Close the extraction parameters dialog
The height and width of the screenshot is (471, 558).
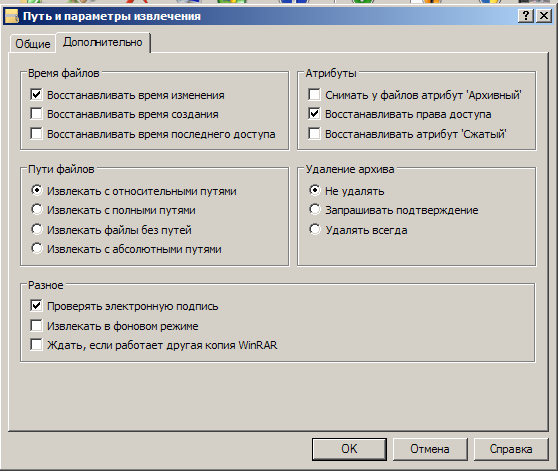point(544,16)
